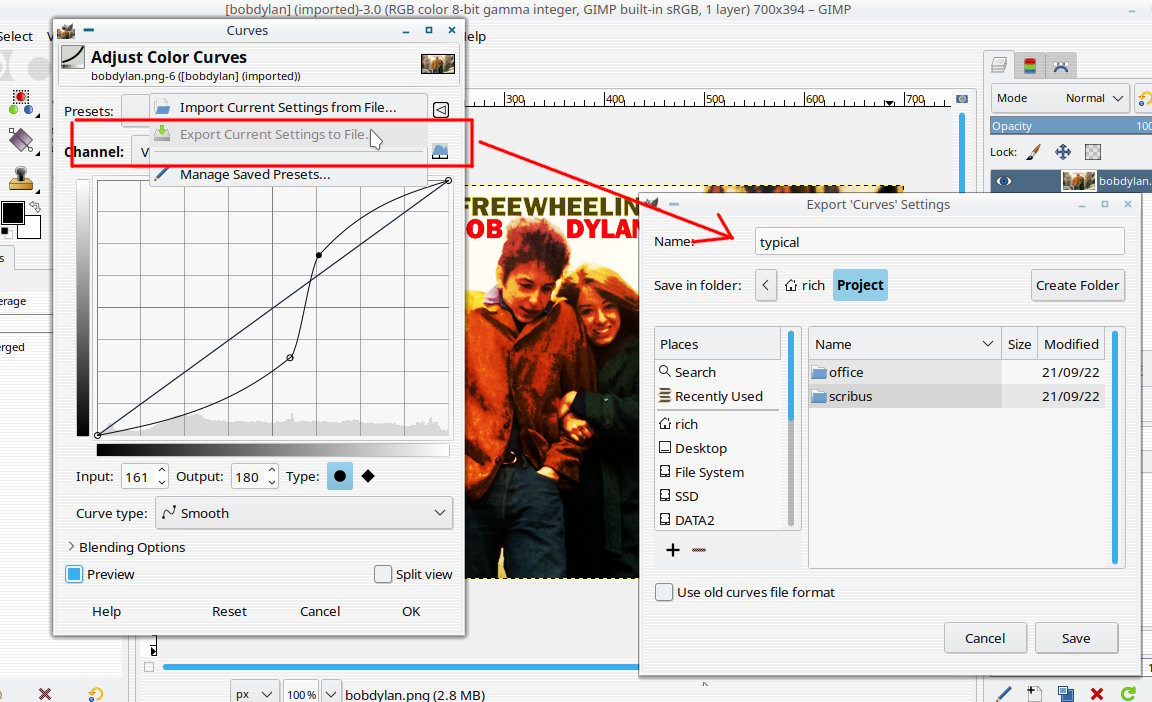Select the Select by Color tool

pos(21,103)
